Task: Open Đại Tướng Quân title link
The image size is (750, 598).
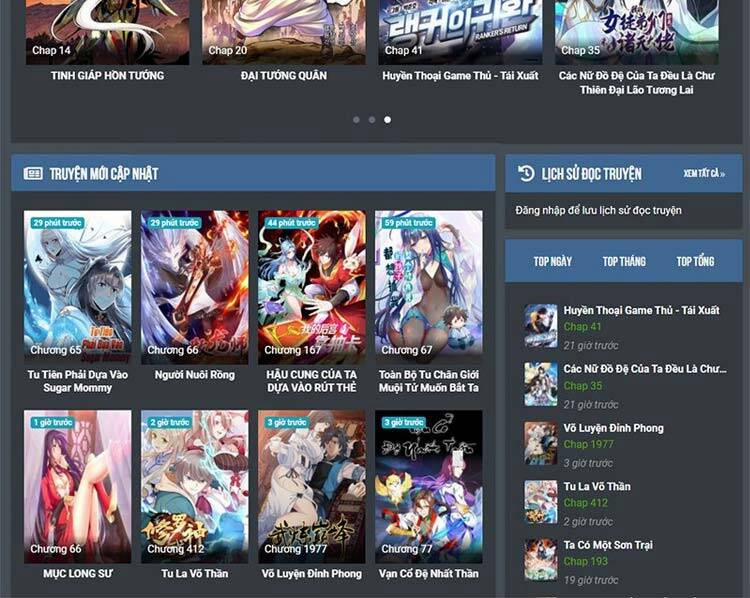Action: point(284,76)
